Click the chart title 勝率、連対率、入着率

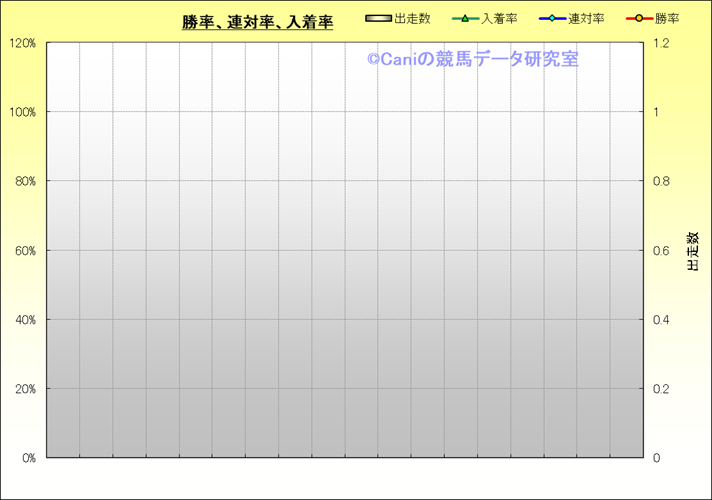tap(257, 22)
